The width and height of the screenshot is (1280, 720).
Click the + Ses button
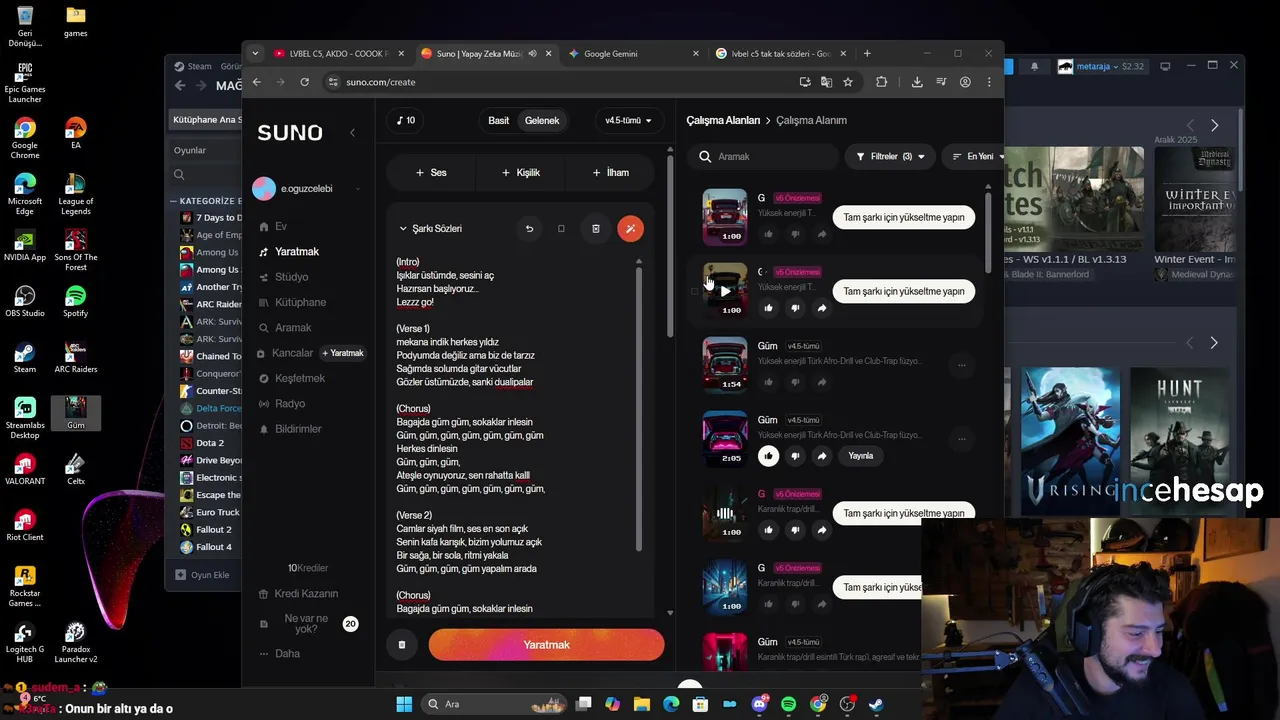click(431, 172)
